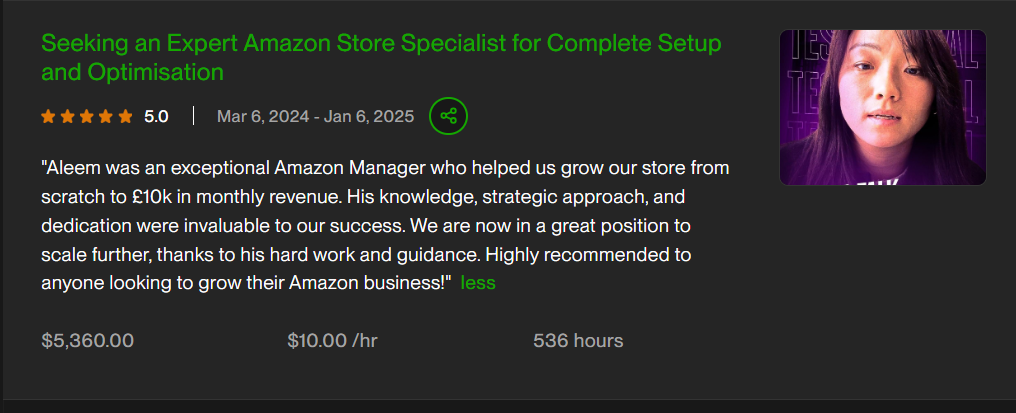Click the fifth orange rating star
Viewport: 1016px width, 413px height.
tap(125, 116)
